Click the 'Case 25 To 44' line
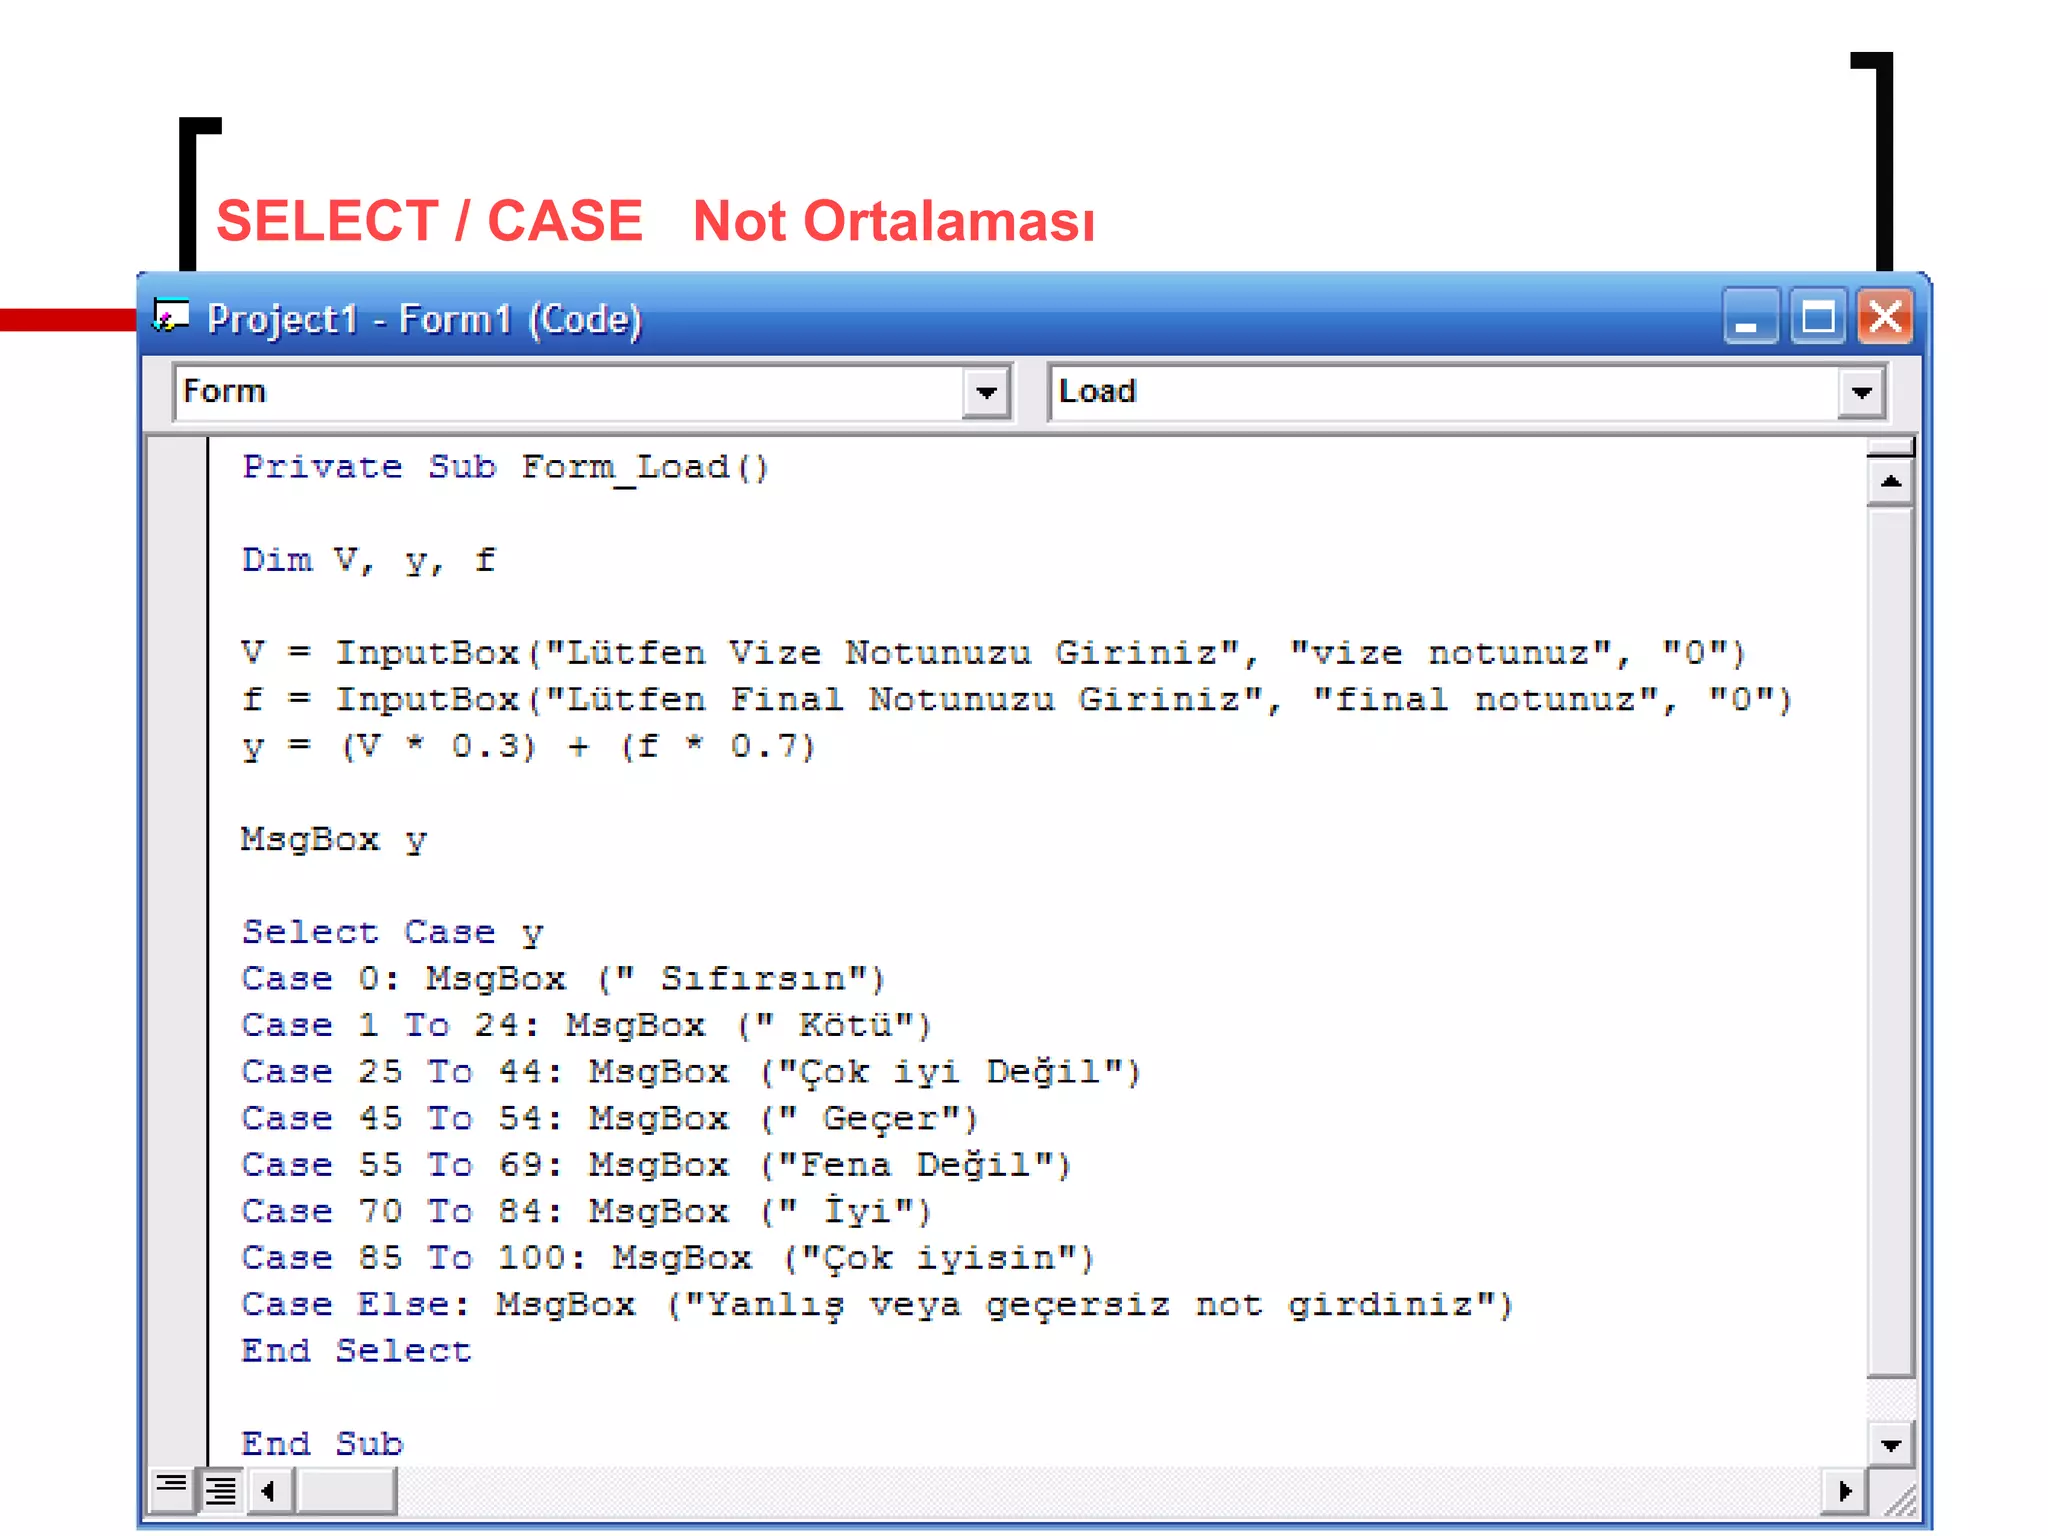 pyautogui.click(x=691, y=1071)
